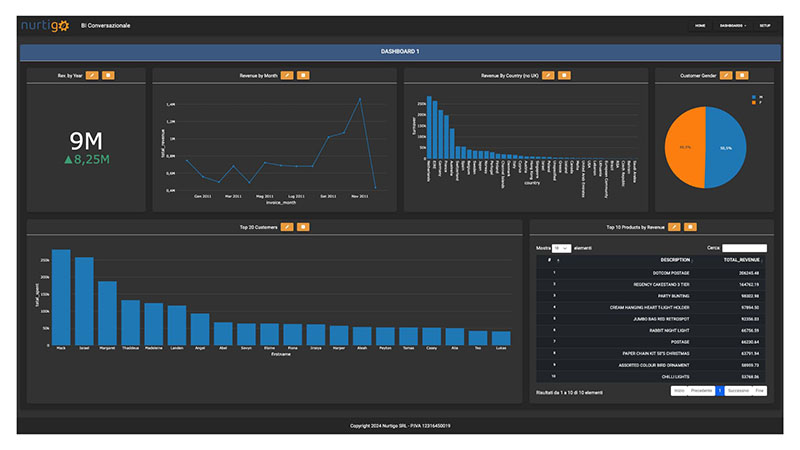Edit the Customer Gender widget
Image resolution: width=800 pixels, height=450 pixels.
click(x=726, y=76)
